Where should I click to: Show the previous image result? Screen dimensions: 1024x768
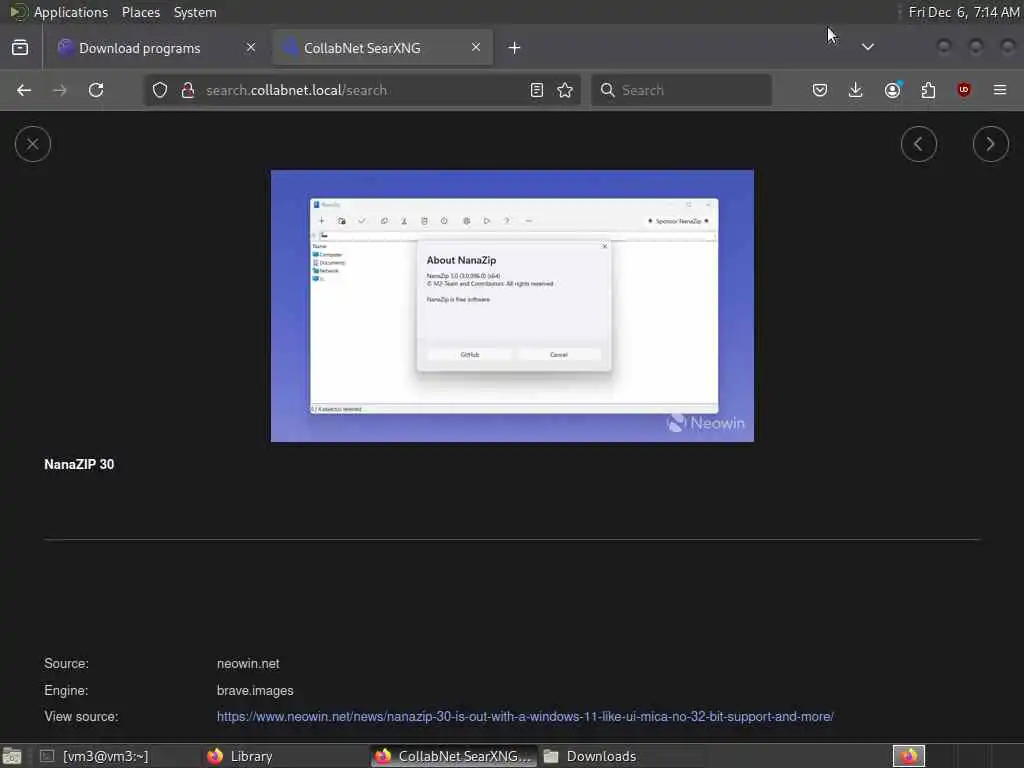[x=919, y=144]
